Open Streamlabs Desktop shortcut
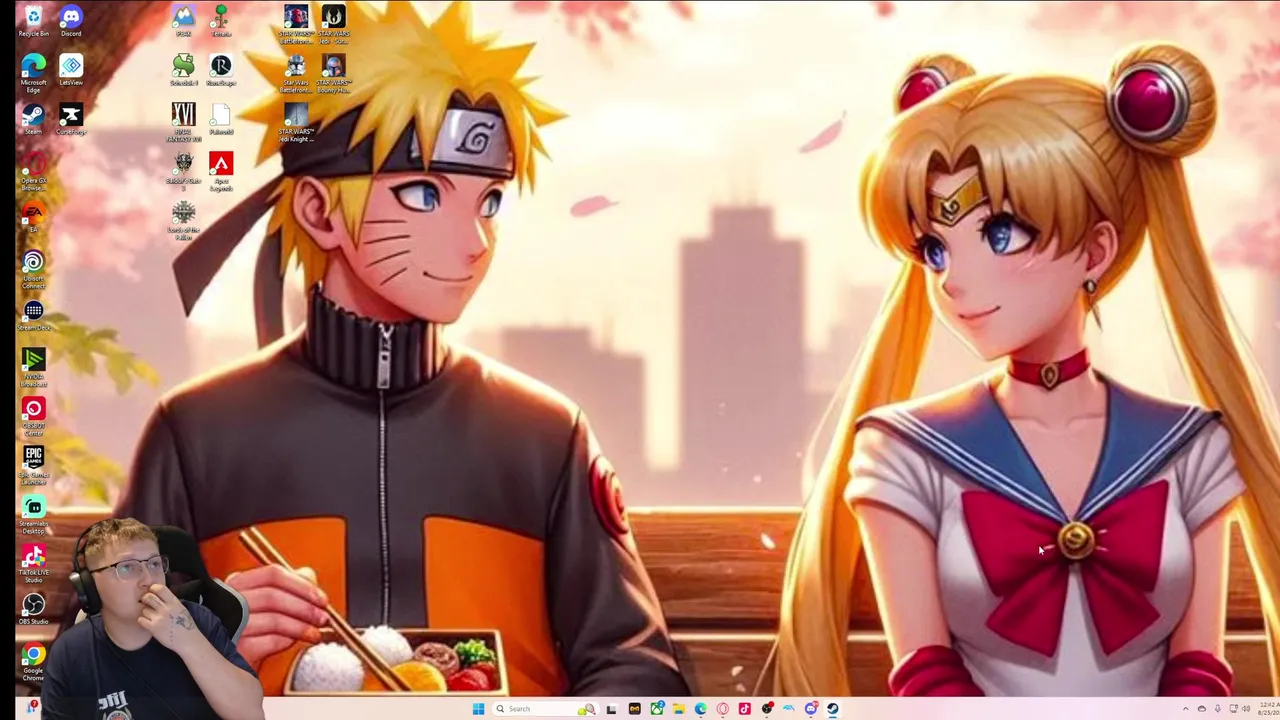This screenshot has height=720, width=1280. 33,515
